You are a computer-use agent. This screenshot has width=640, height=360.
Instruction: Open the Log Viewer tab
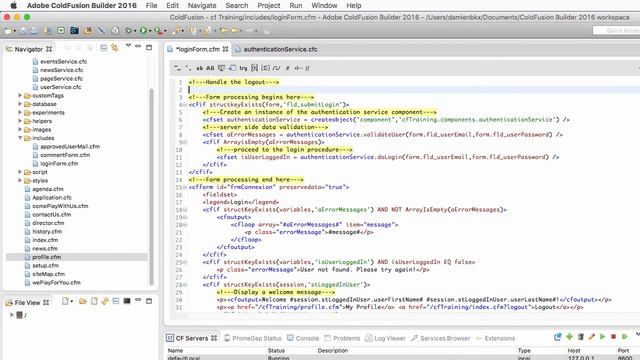coord(385,338)
